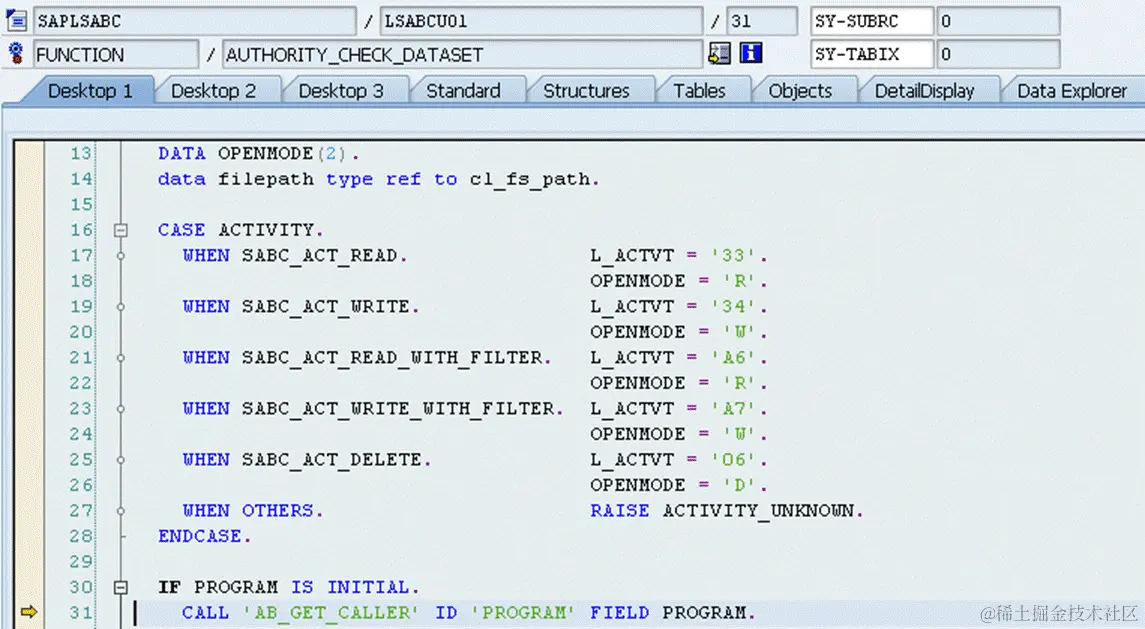Click the AUTHORITY_CHECK_DATASET field
Viewport: 1145px width, 629px height.
[462, 54]
